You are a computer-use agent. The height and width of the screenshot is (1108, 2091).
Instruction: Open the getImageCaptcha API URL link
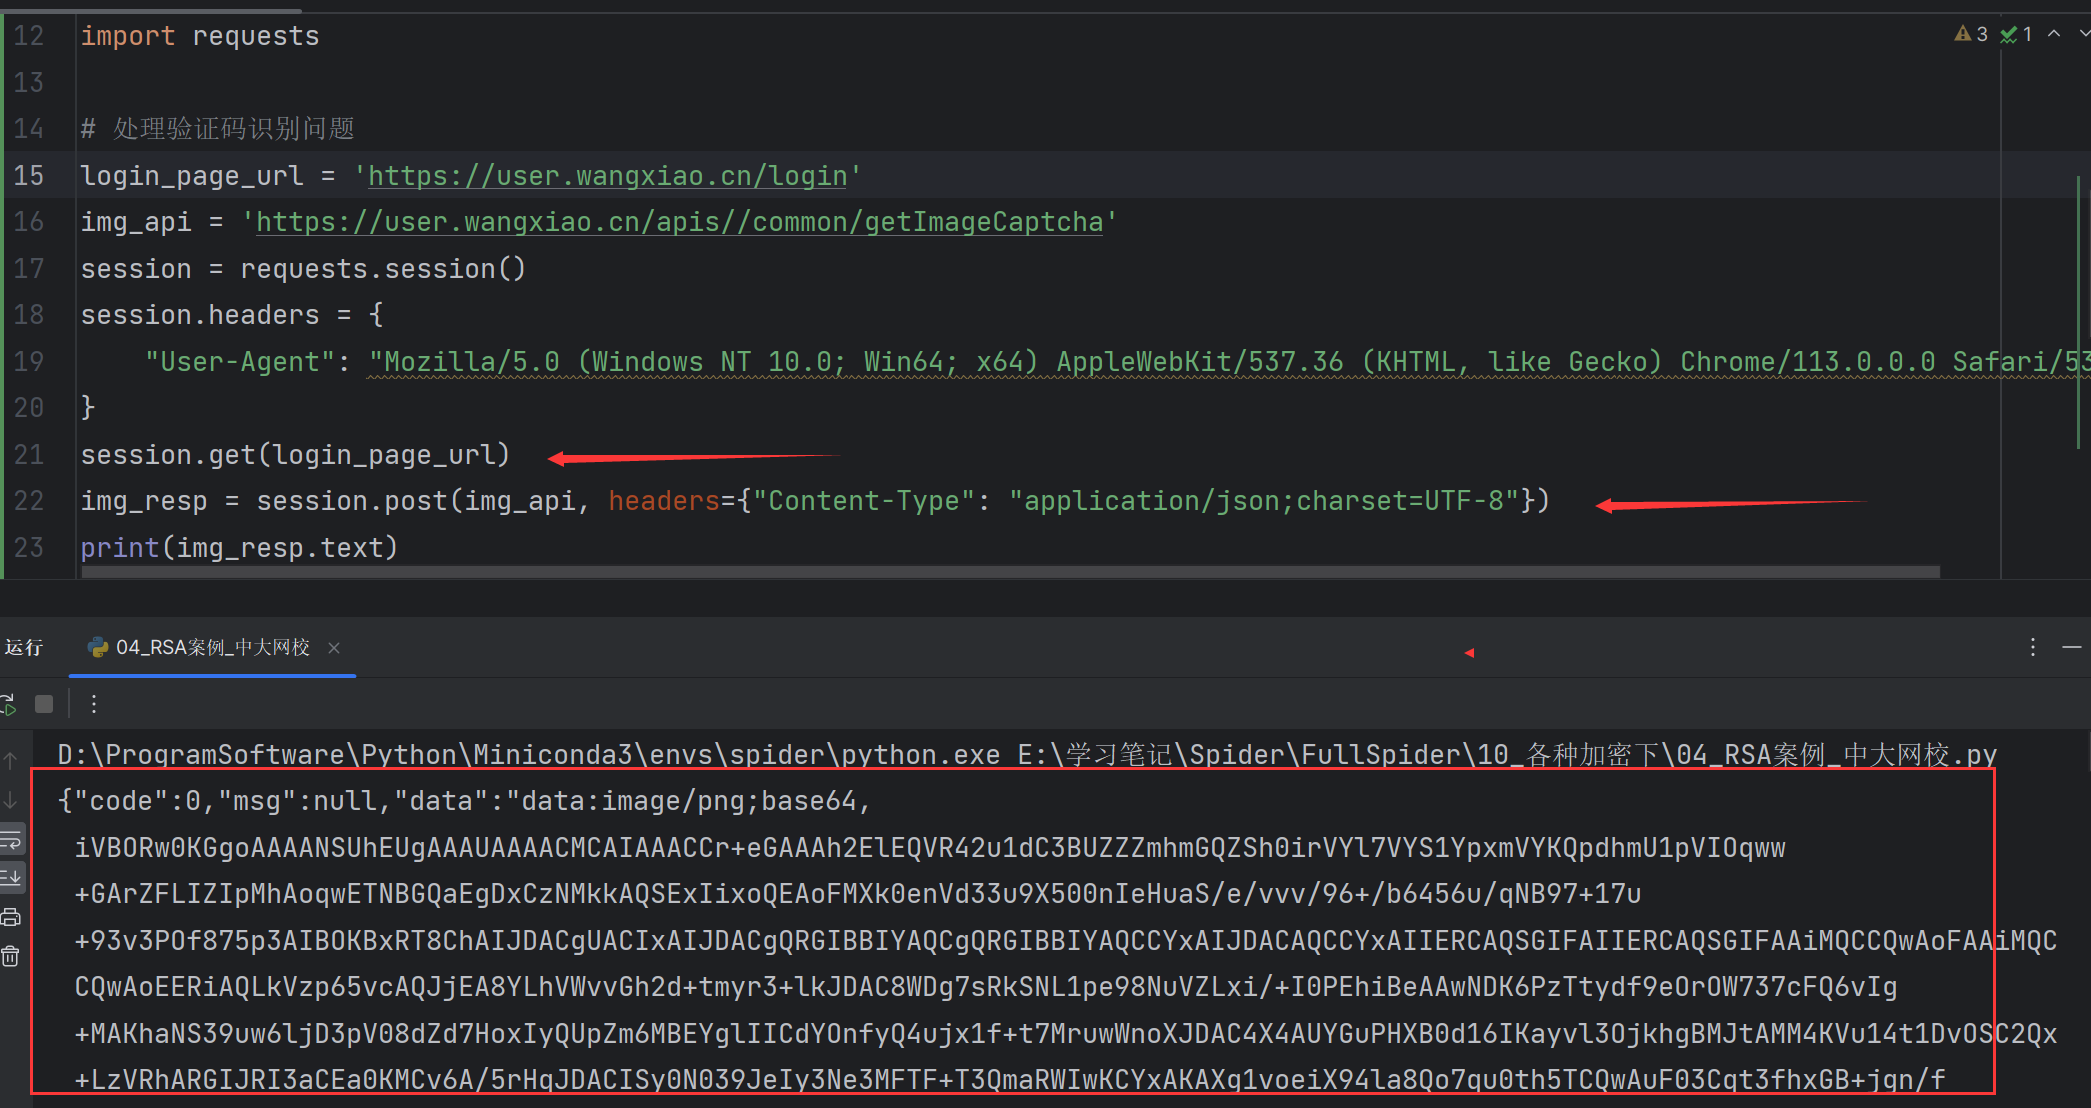[x=679, y=222]
